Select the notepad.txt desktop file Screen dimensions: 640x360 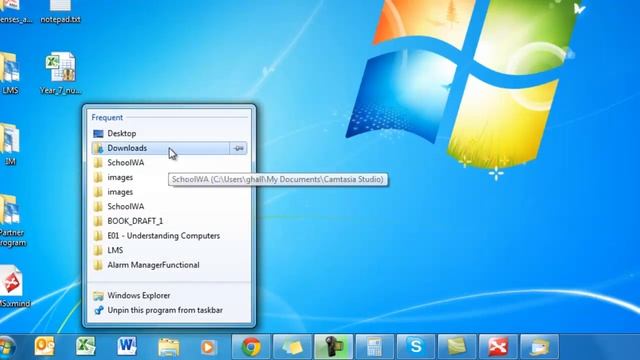point(60,12)
